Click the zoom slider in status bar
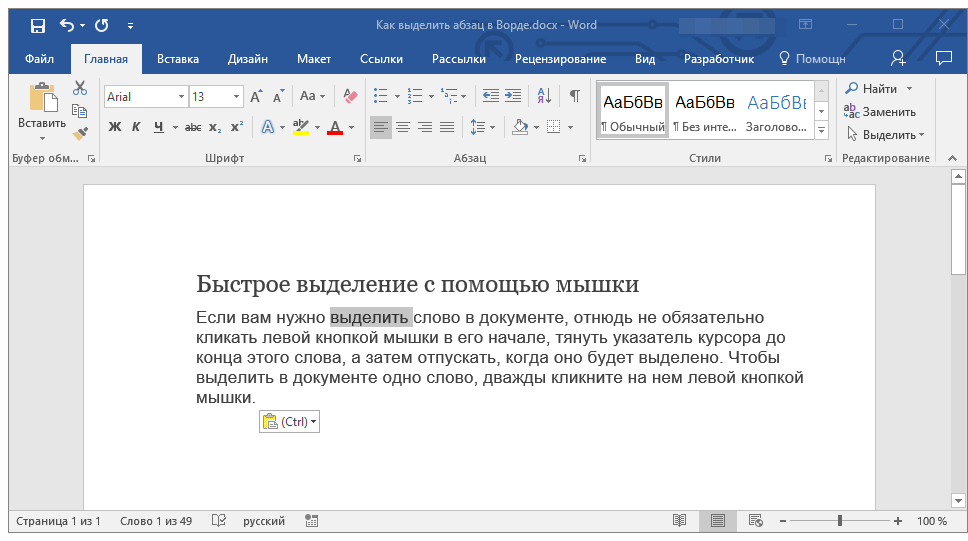 point(840,521)
